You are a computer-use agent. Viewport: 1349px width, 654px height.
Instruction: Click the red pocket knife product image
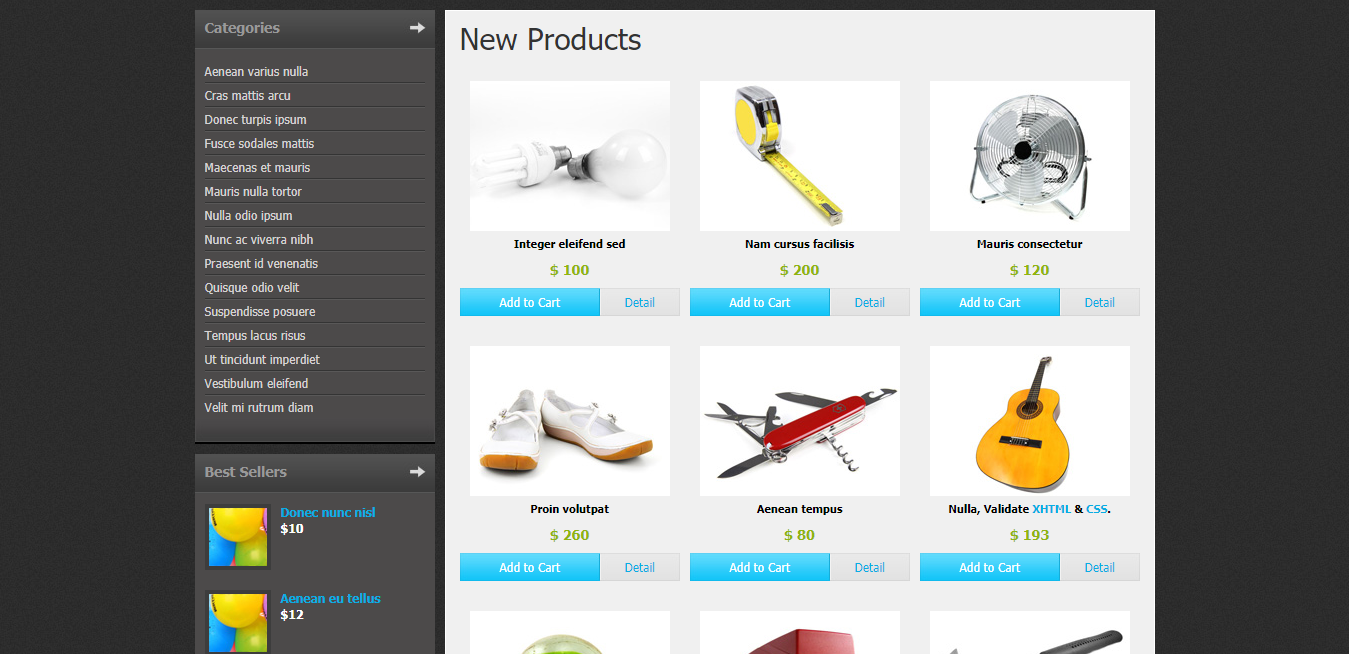800,421
